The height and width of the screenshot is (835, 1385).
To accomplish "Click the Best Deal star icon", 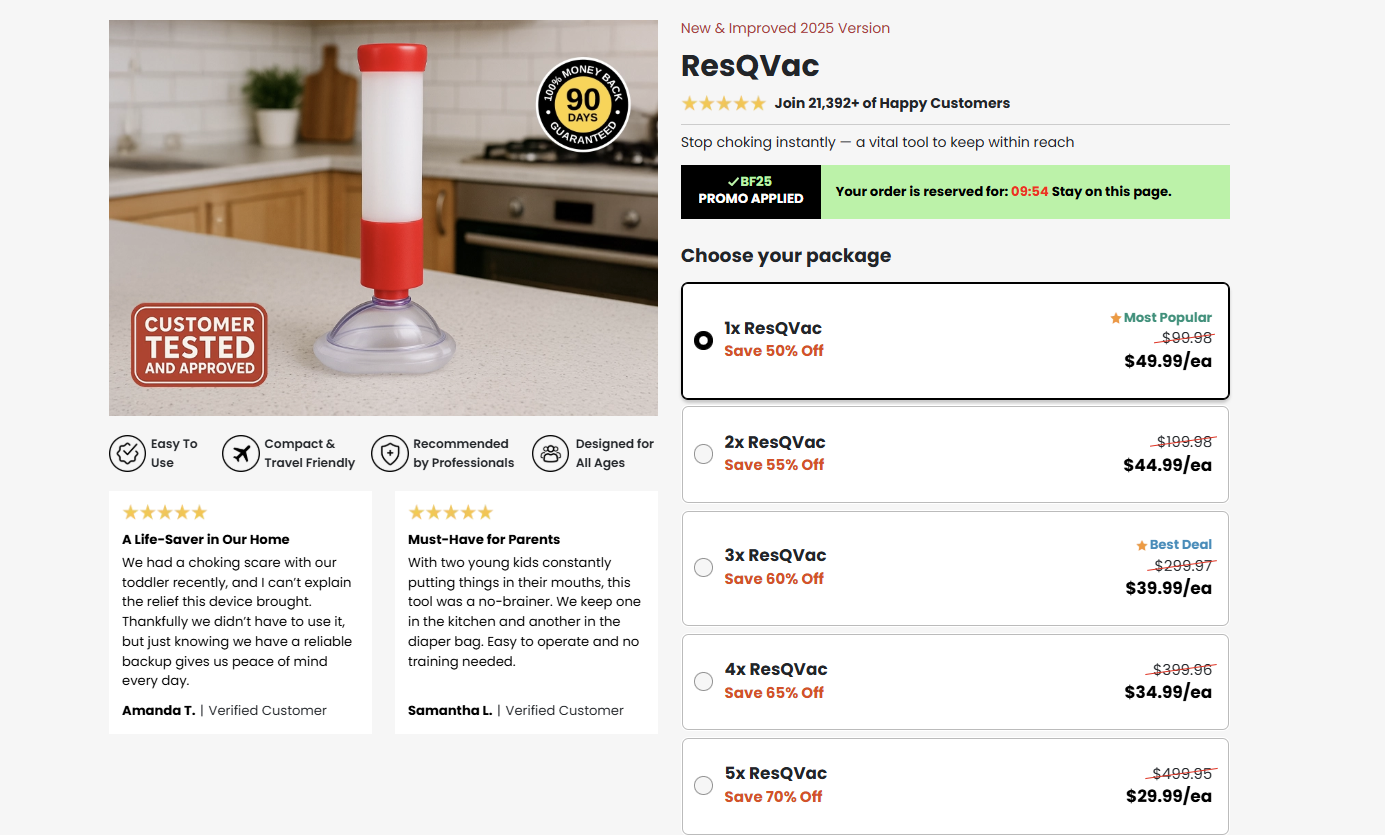I will [1141, 545].
